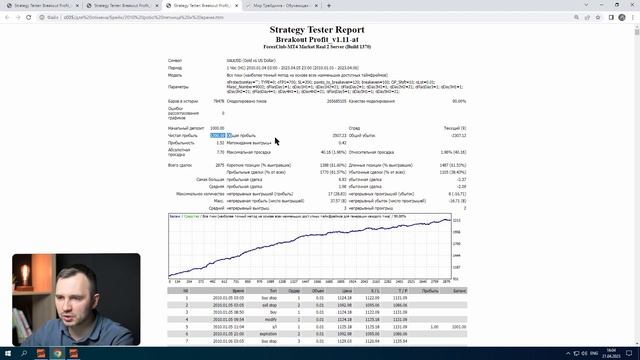The width and height of the screenshot is (640, 360).
Task: Click the presenter webcam thumbnail
Action: [x=76, y=300]
